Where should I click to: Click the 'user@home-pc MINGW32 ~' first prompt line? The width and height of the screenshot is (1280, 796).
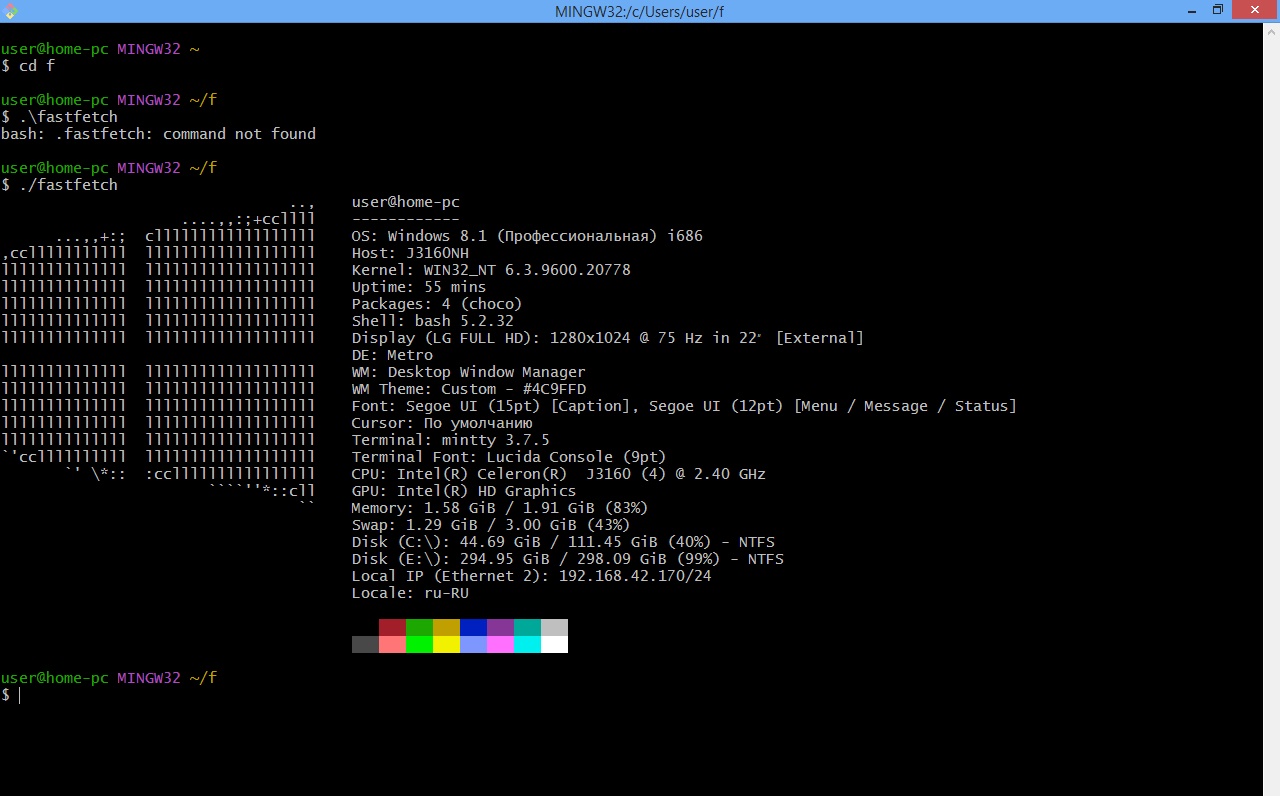pyautogui.click(x=100, y=49)
